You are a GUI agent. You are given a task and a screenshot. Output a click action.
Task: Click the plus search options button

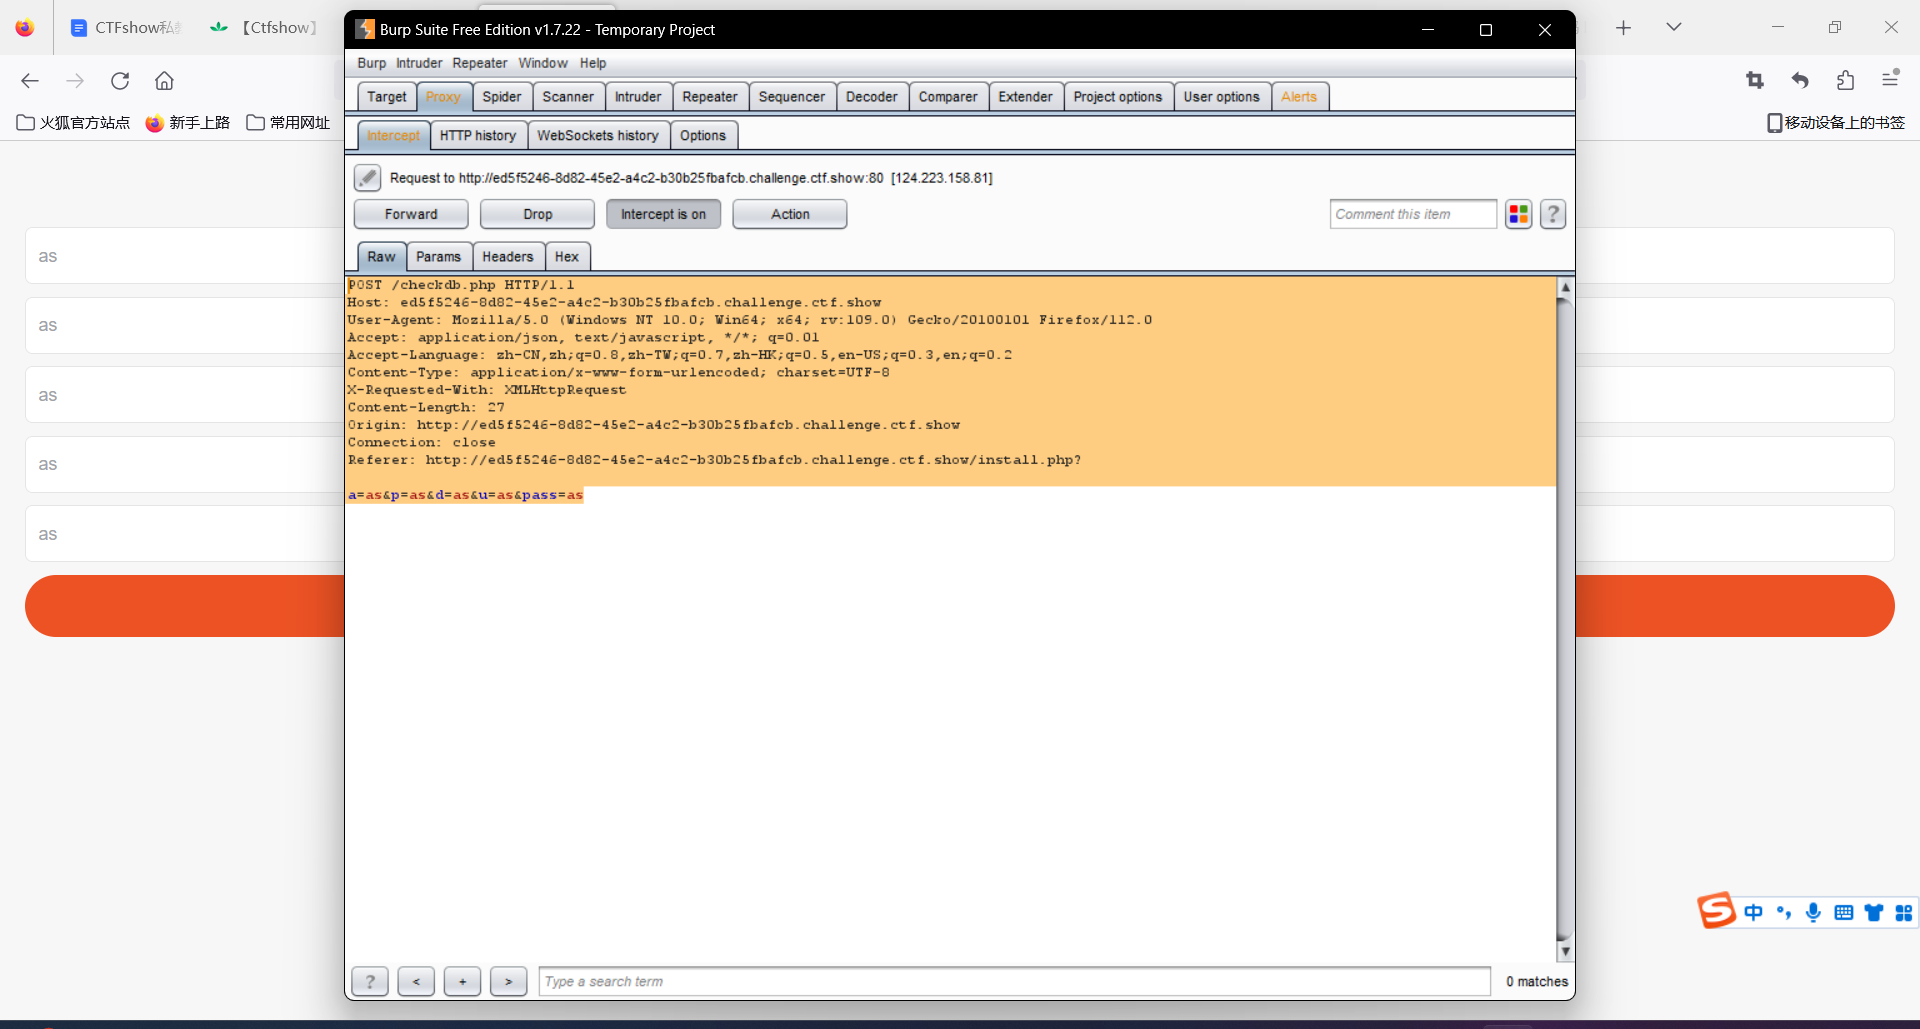tap(462, 982)
